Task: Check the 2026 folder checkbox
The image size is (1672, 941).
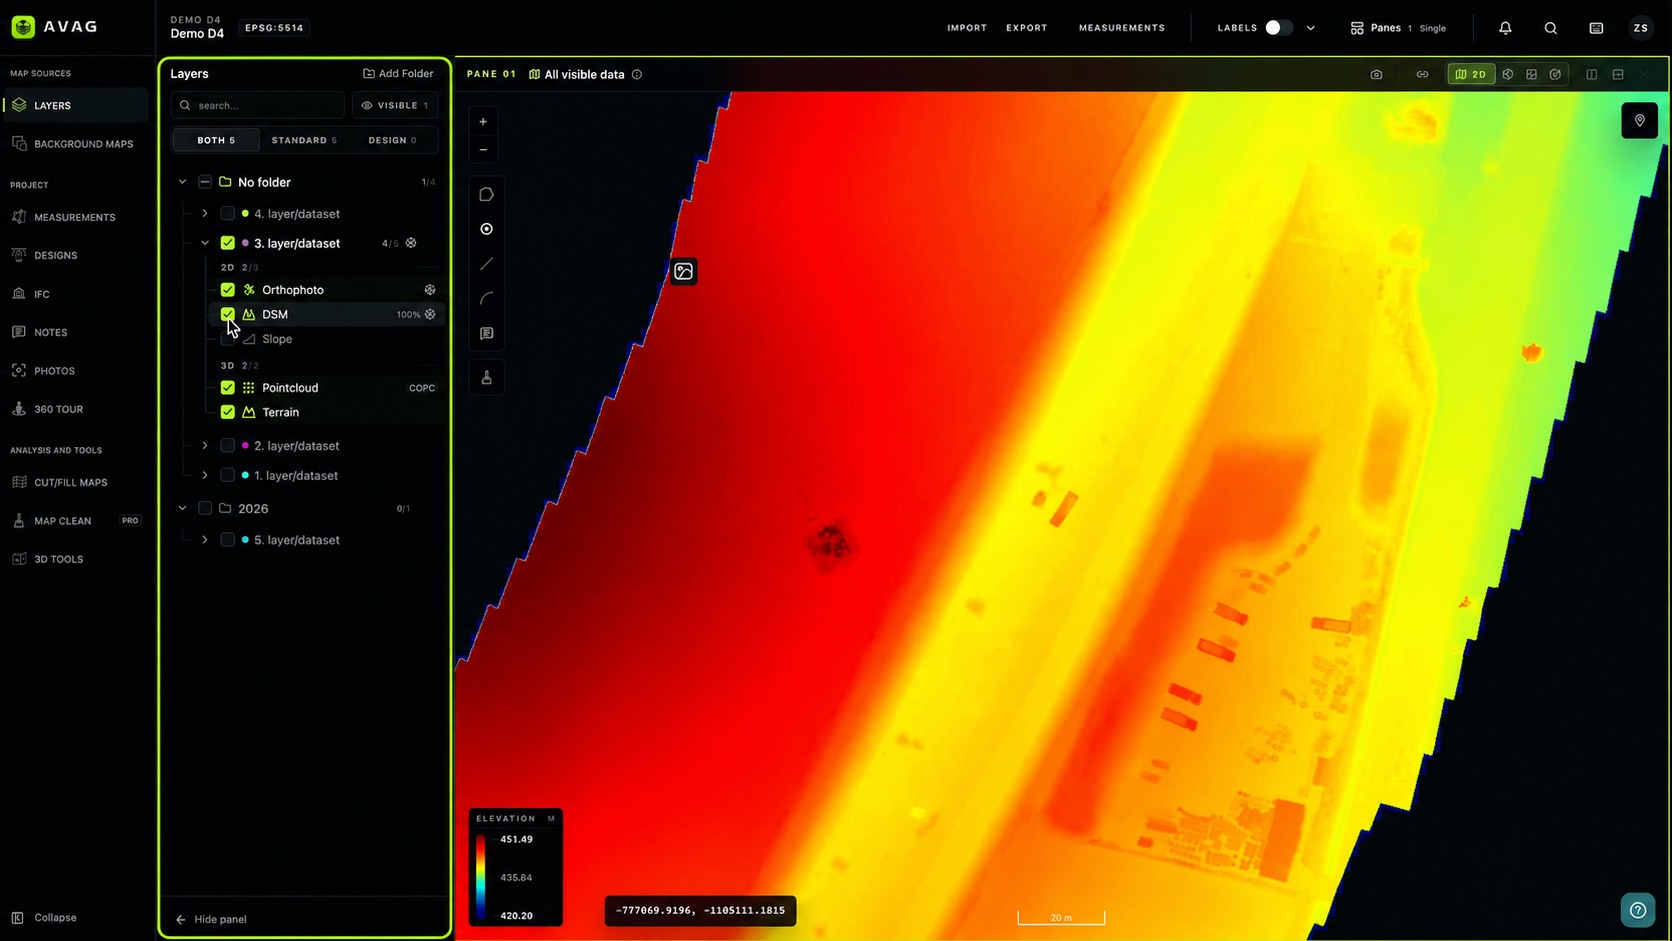Action: [x=205, y=508]
